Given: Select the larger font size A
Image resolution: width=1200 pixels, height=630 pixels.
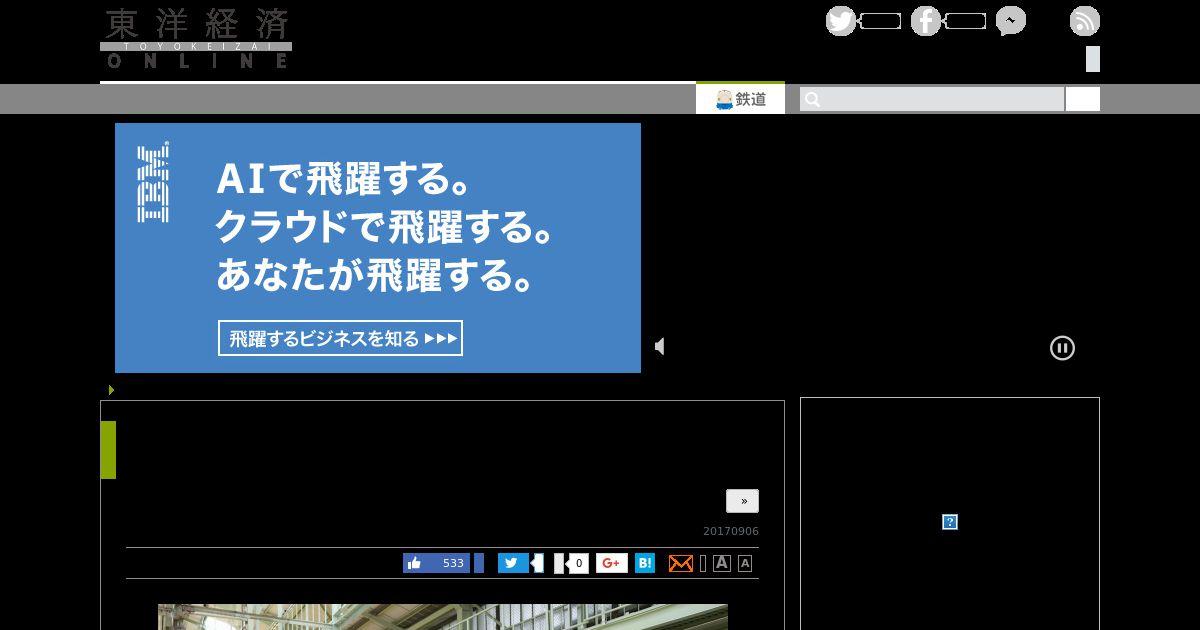Looking at the screenshot, I should click(x=722, y=563).
